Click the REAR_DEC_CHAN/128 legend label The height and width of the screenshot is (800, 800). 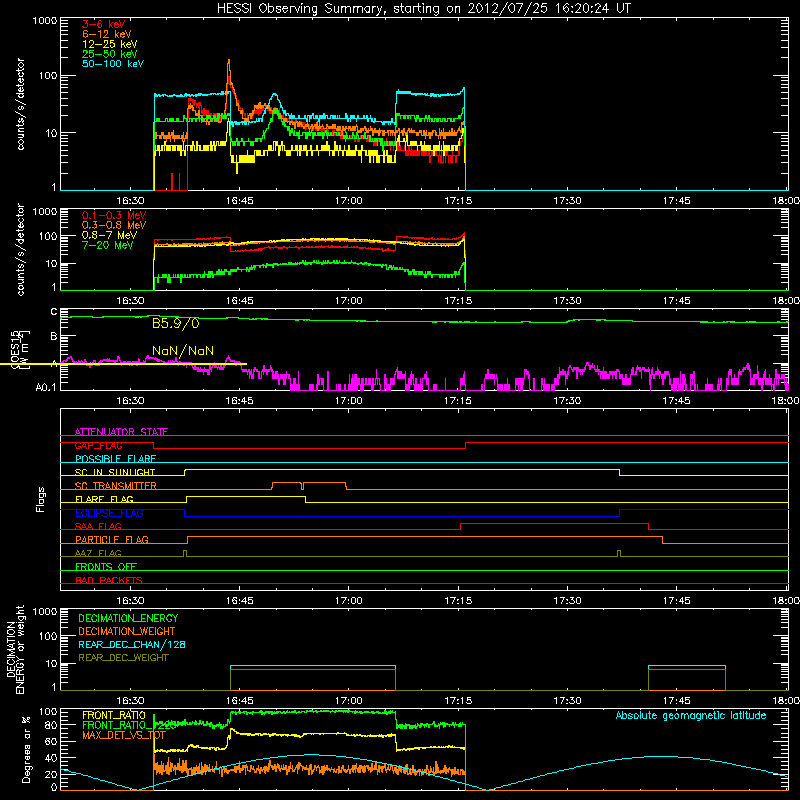132,645
